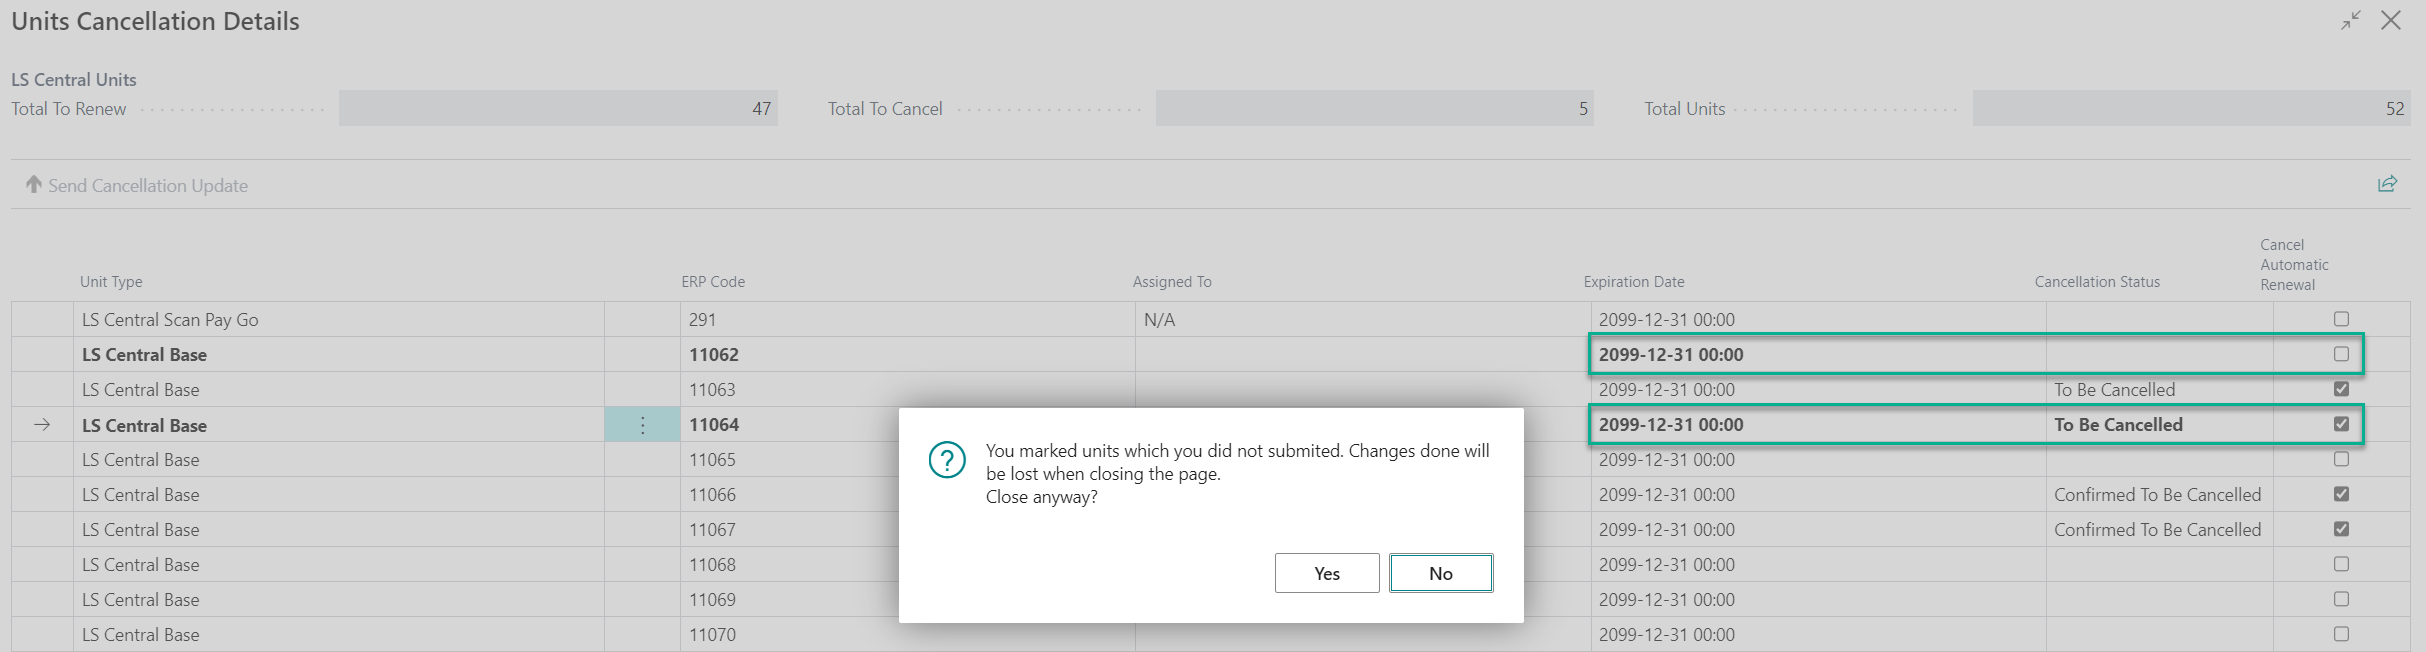Click the Send Cancellation Update arrow icon

coord(34,185)
